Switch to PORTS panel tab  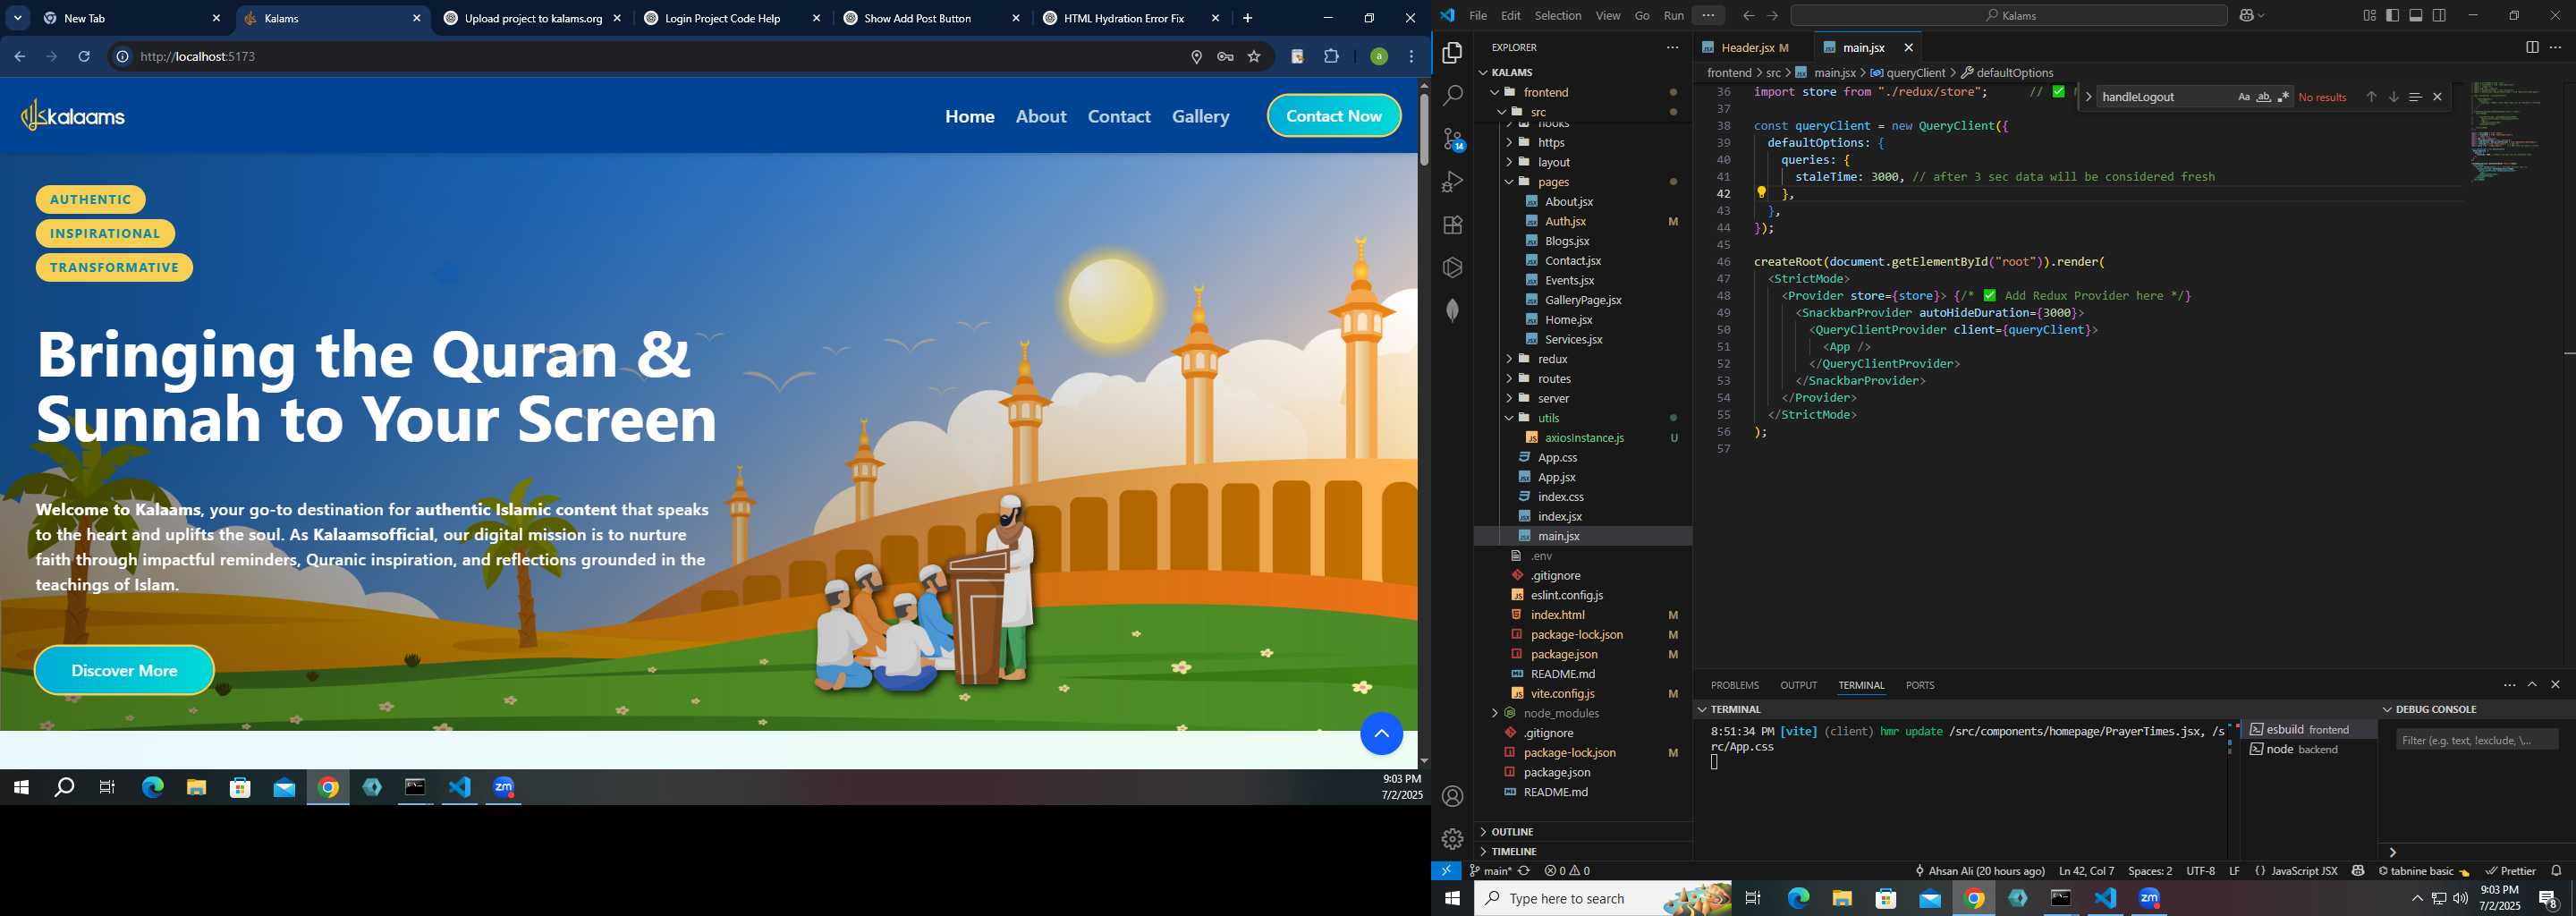[1919, 685]
